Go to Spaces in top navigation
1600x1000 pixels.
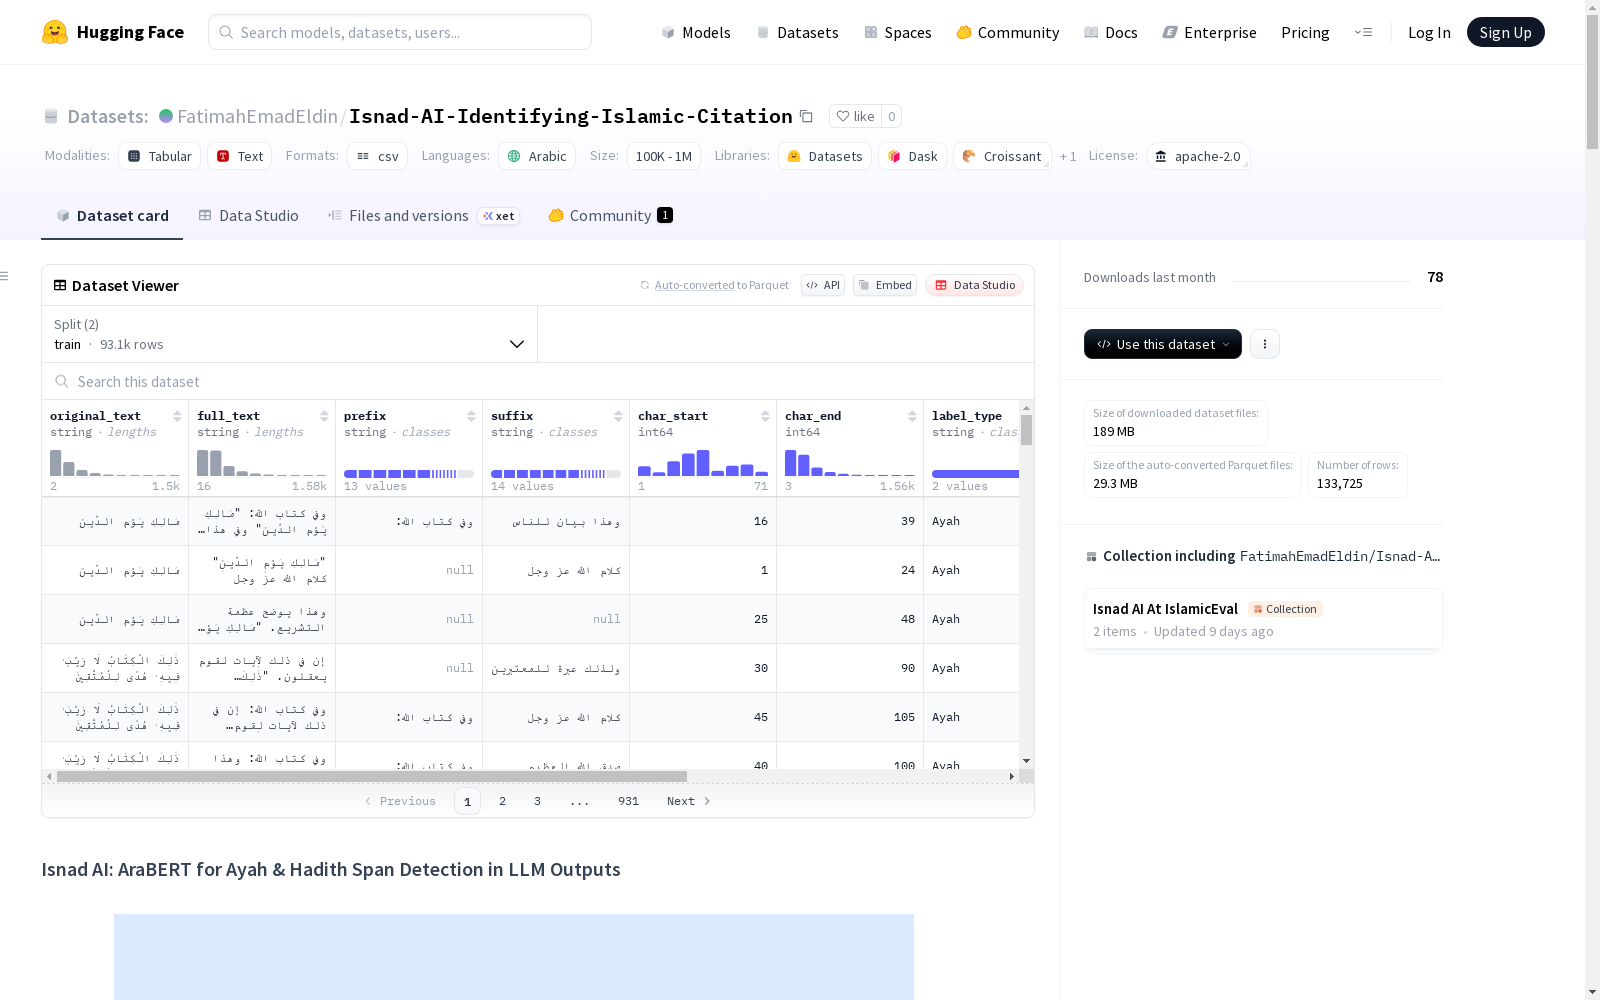tap(898, 32)
